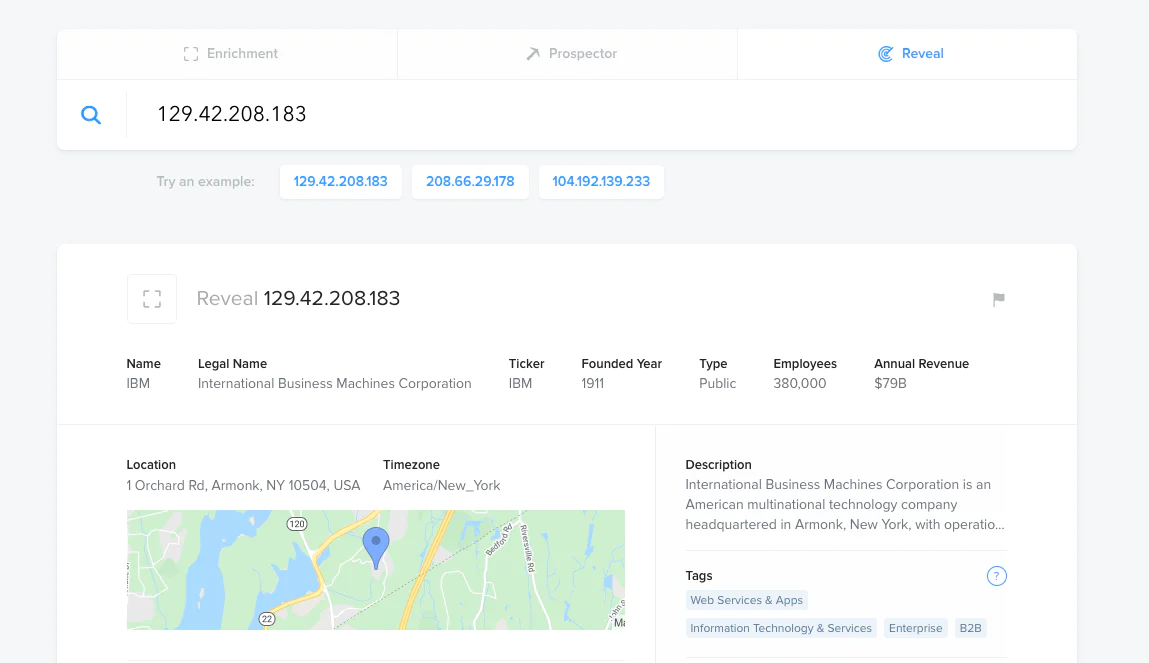Try example IP 104.192.139.233
1149x663 pixels.
601,182
